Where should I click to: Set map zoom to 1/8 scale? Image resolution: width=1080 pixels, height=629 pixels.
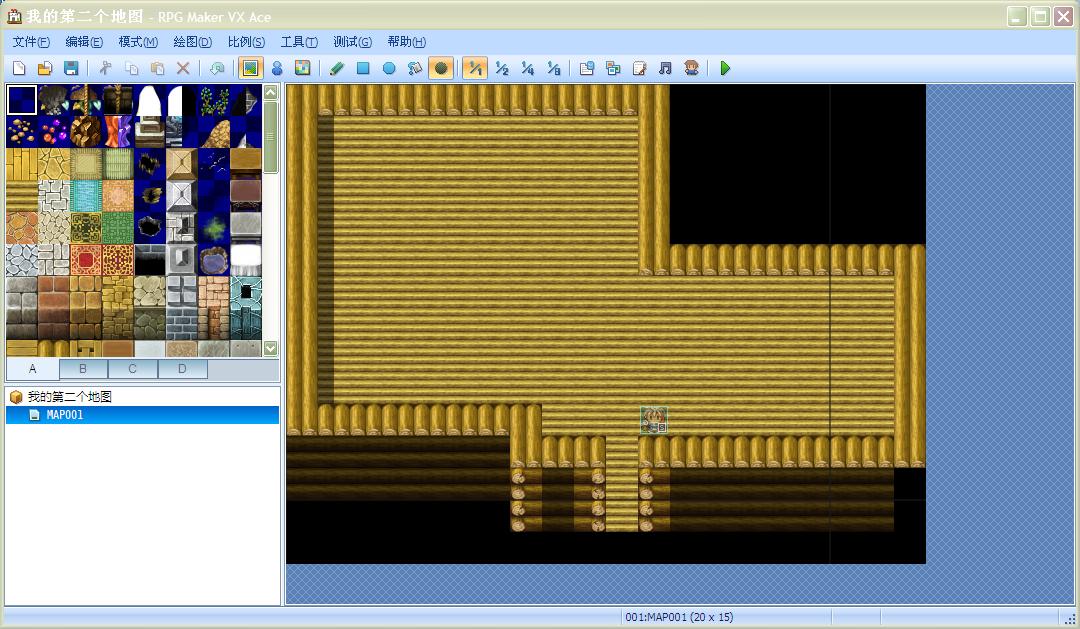pyautogui.click(x=554, y=68)
